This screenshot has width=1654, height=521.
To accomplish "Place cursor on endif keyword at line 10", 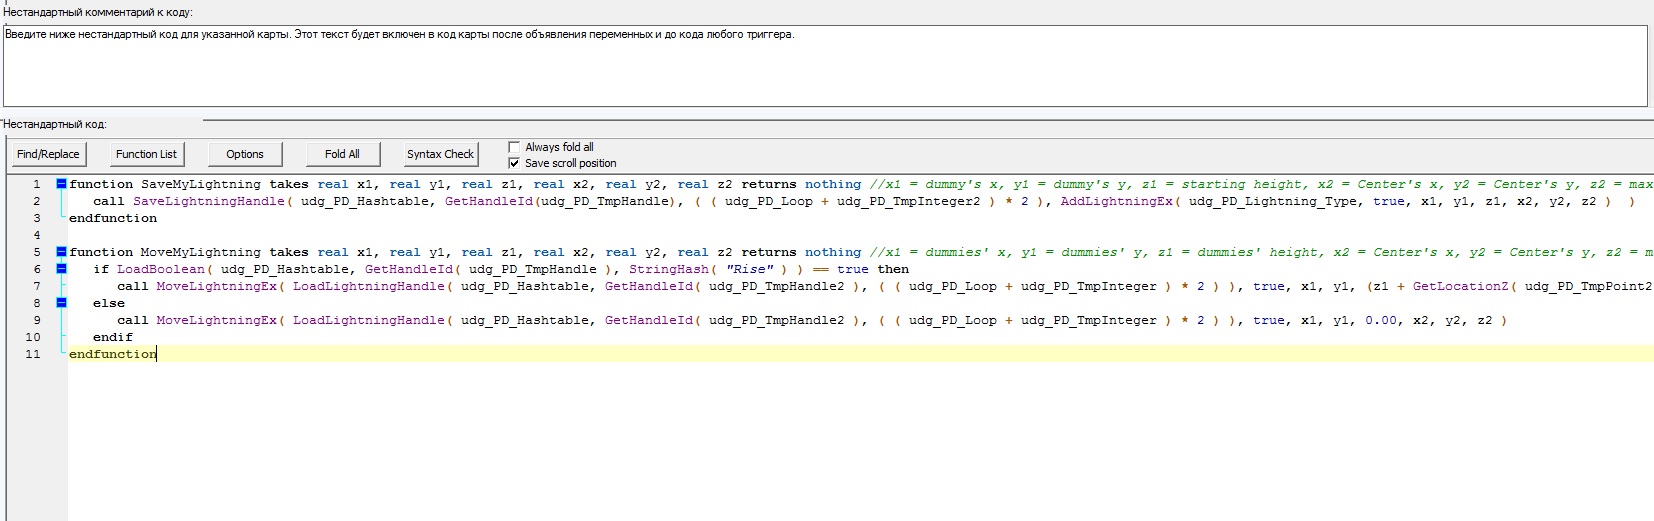I will (x=113, y=337).
